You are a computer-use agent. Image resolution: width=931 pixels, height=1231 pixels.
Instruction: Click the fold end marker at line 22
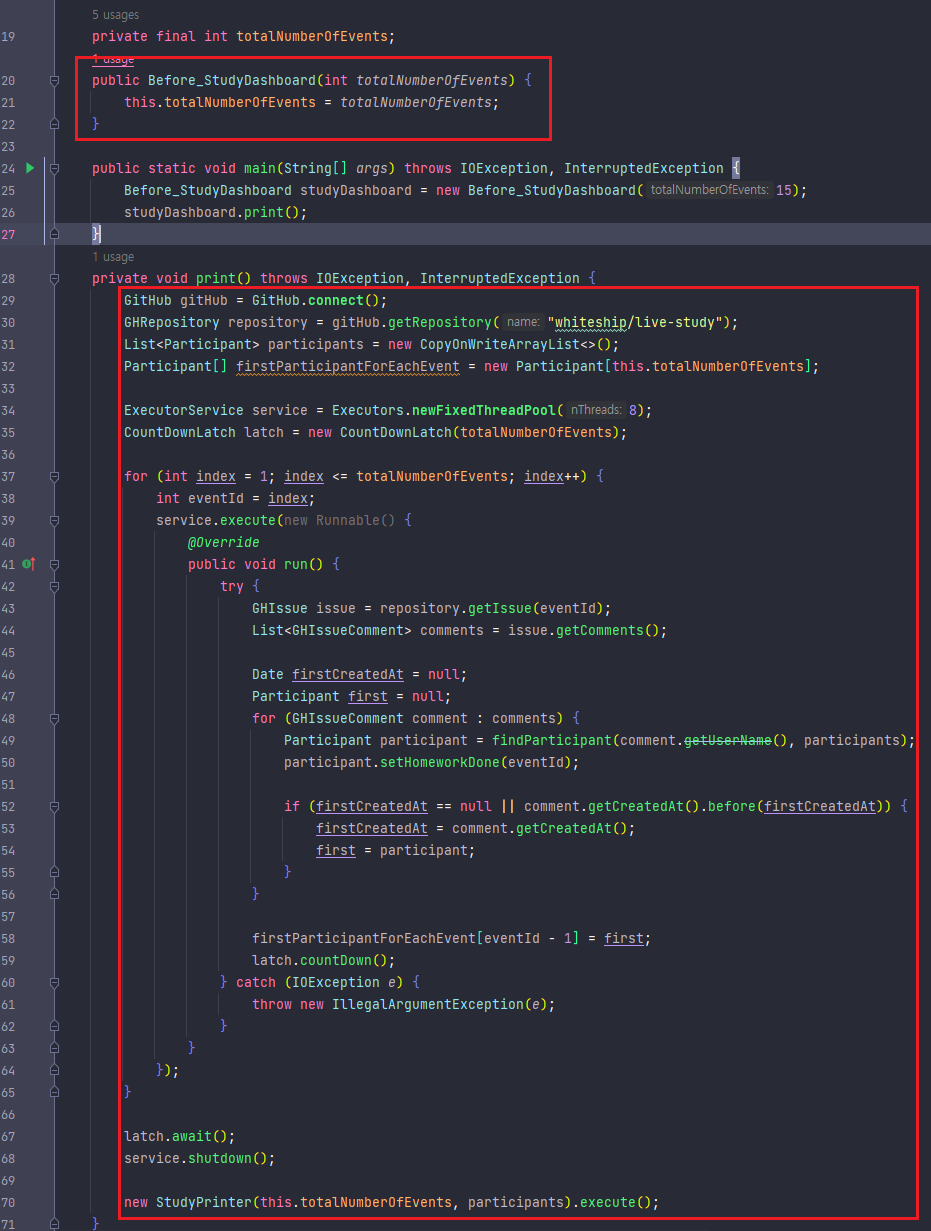pos(55,124)
